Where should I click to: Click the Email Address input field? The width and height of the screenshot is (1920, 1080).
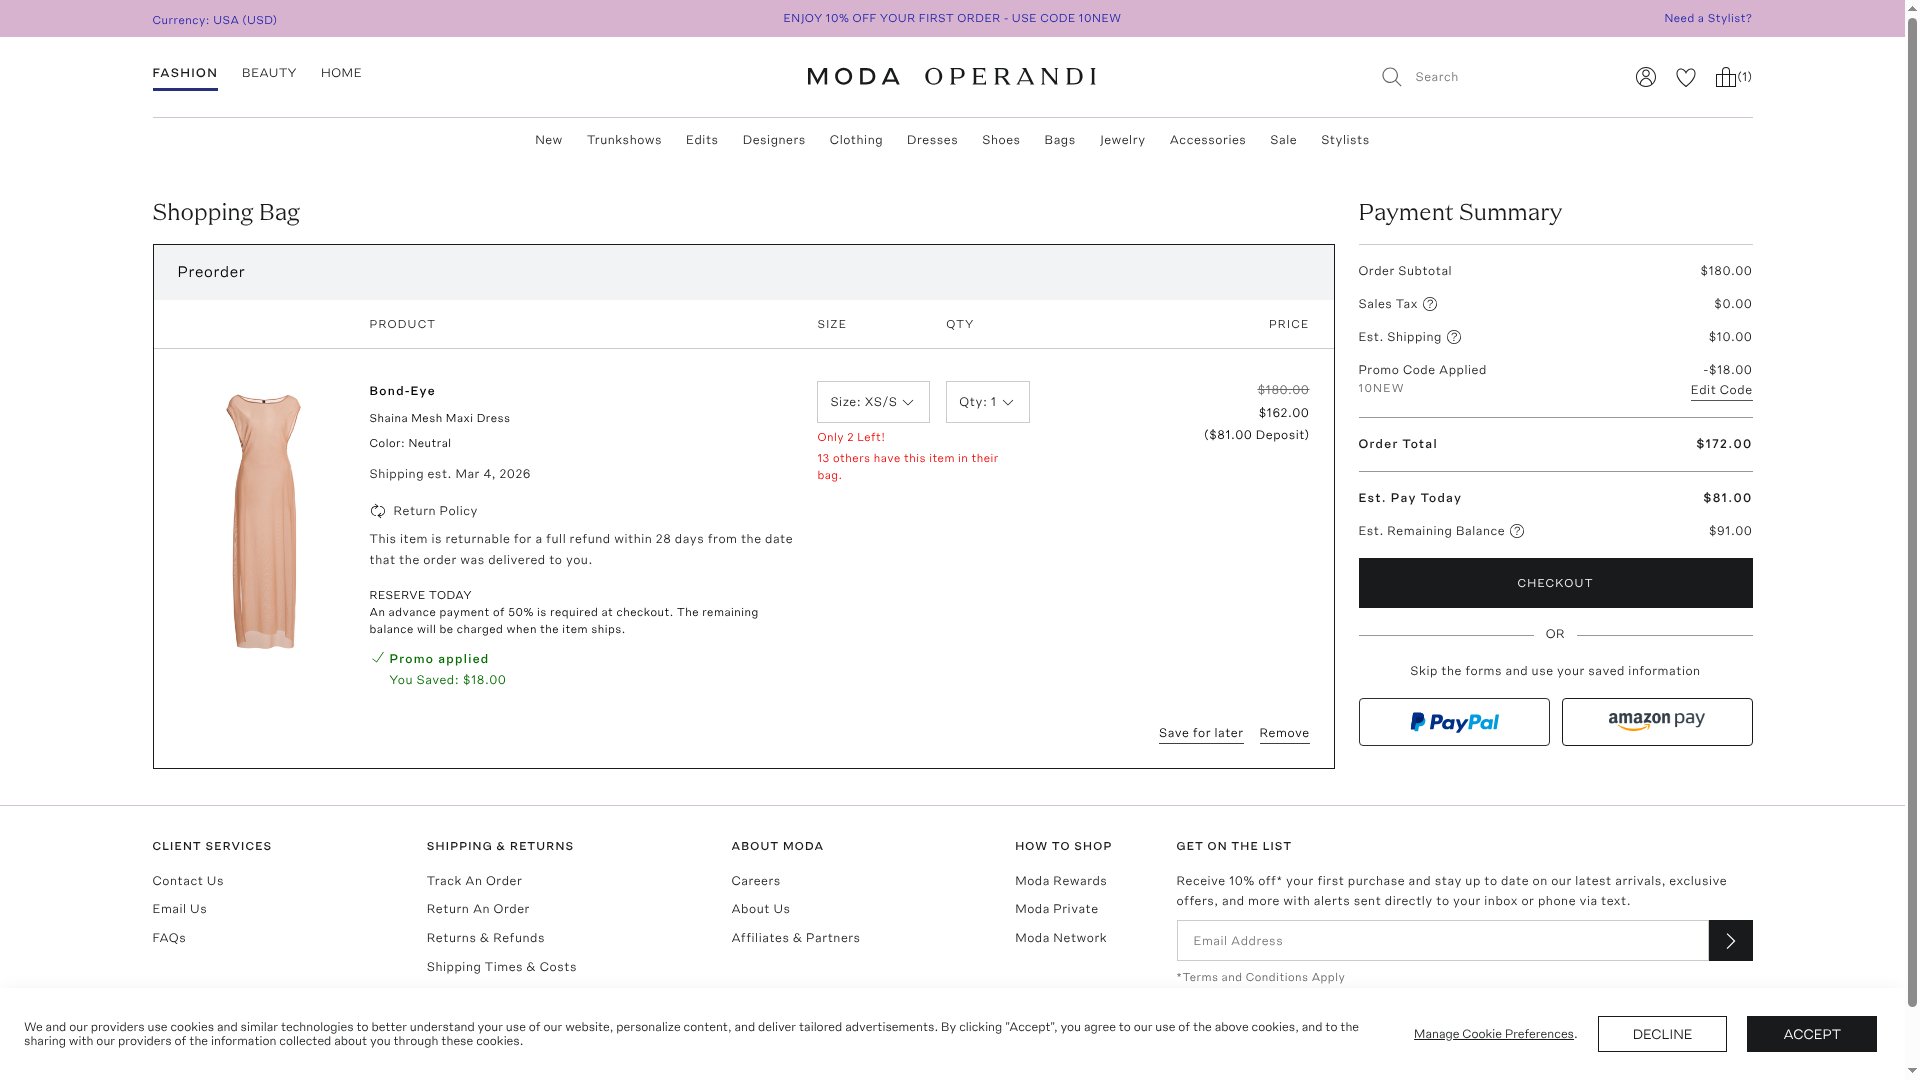1442,941
